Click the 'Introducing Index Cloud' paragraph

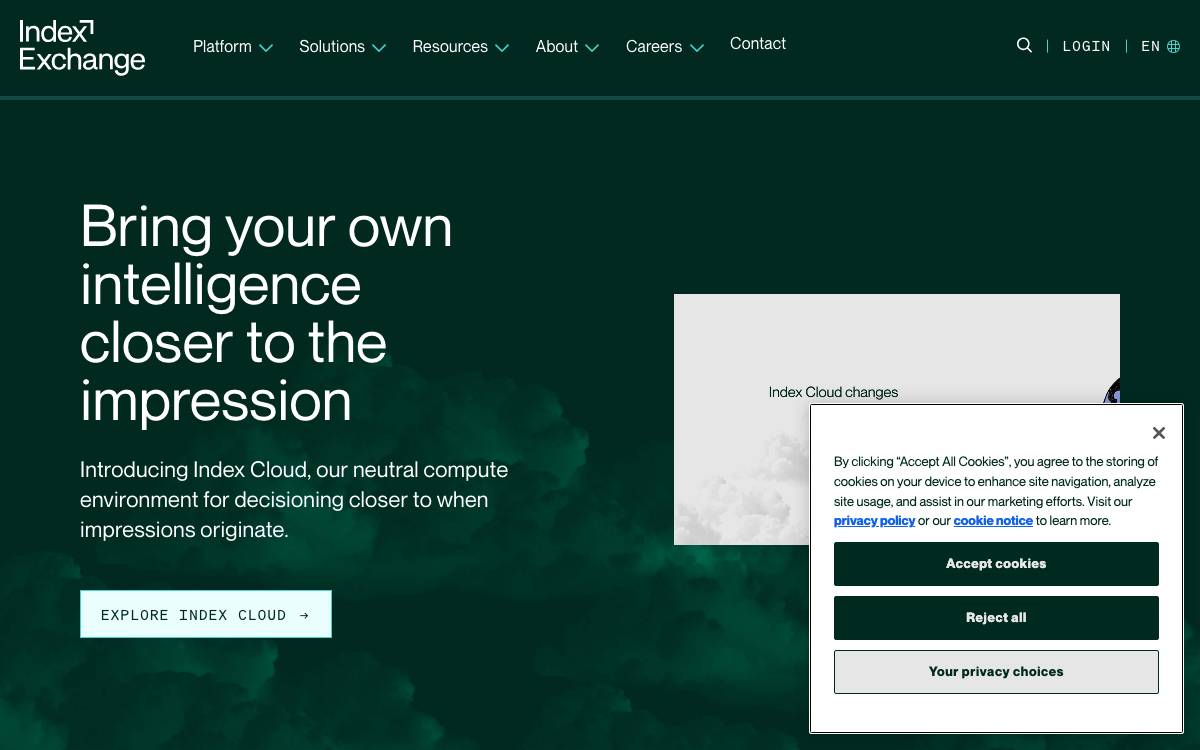tap(294, 499)
